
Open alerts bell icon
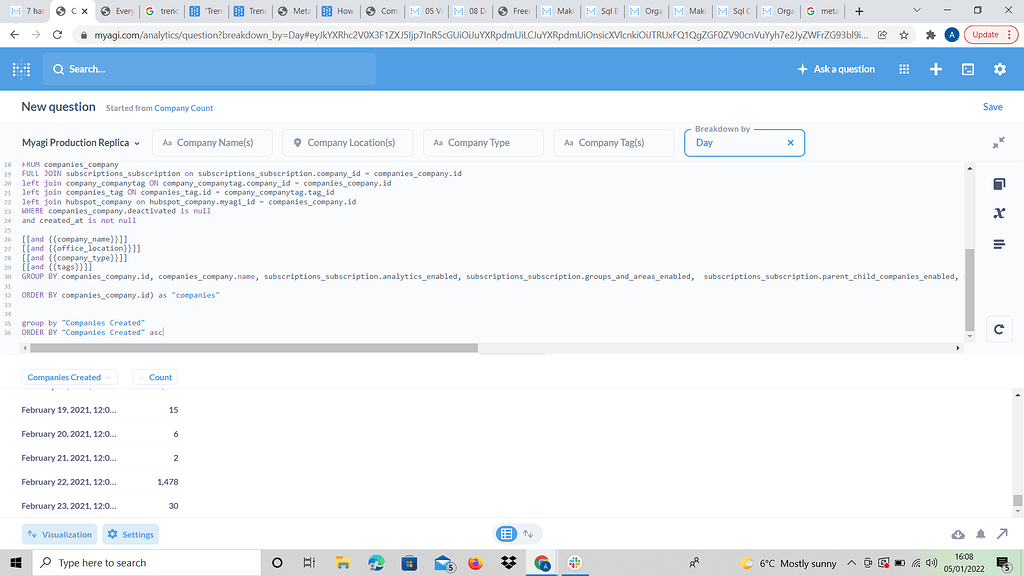981,534
